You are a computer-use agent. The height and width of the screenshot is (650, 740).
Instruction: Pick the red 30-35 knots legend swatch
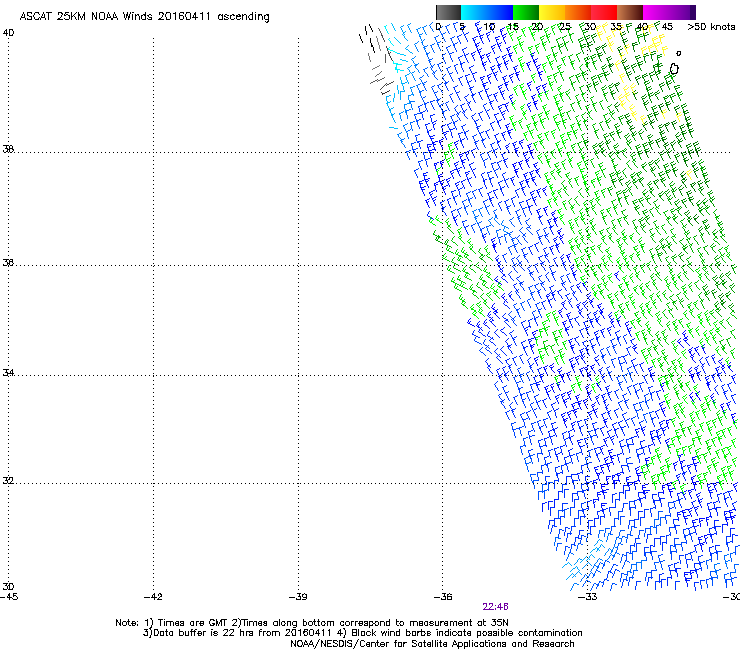coord(604,12)
